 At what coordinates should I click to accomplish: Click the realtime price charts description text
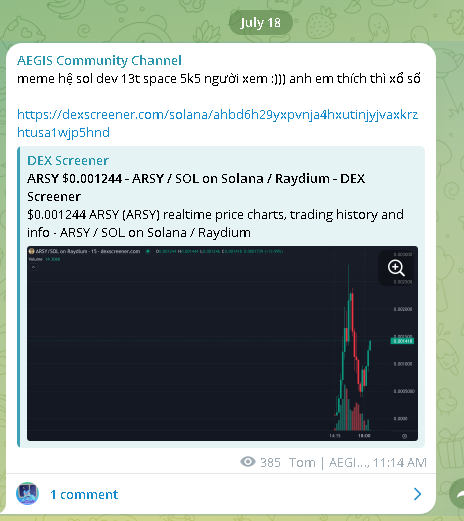[x=215, y=223]
